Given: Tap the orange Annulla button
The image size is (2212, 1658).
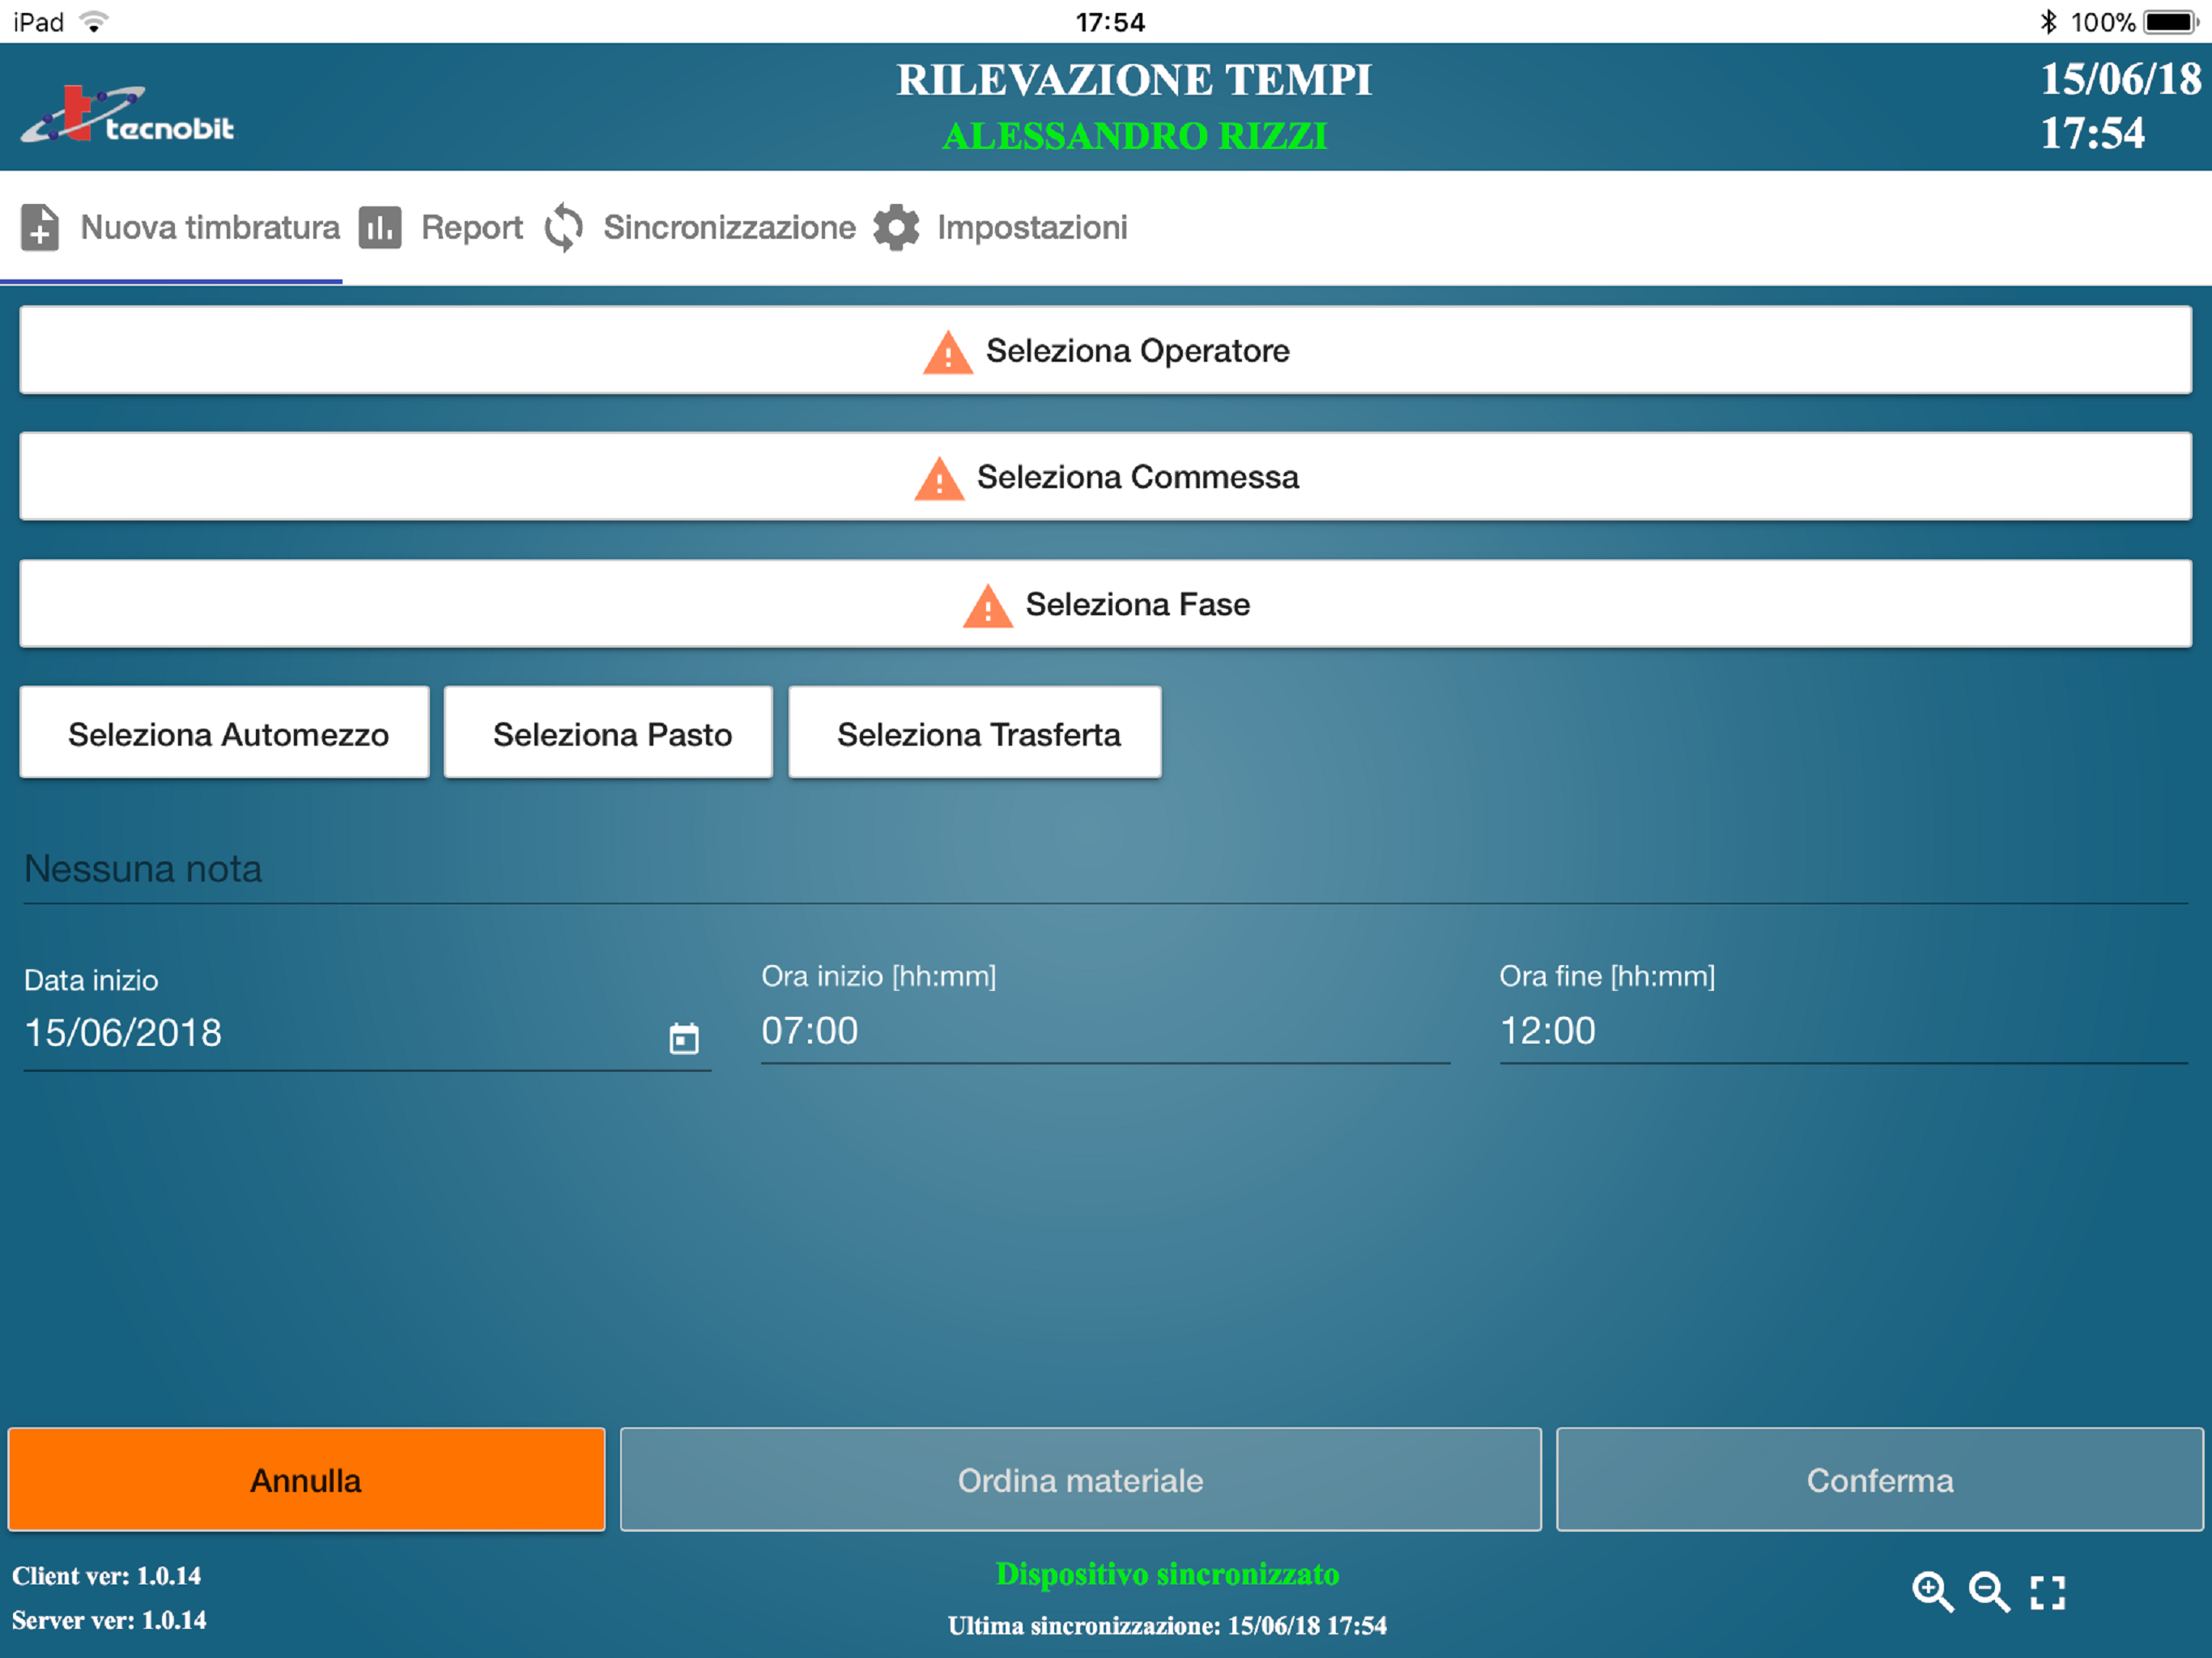Looking at the screenshot, I should pos(307,1480).
